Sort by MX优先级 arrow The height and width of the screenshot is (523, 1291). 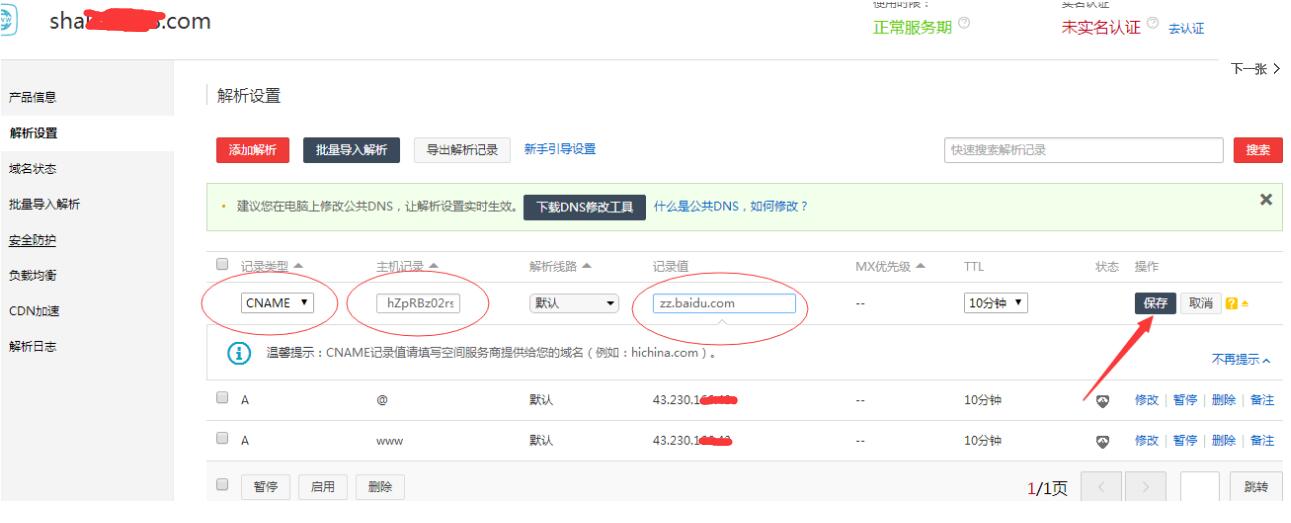(x=920, y=265)
